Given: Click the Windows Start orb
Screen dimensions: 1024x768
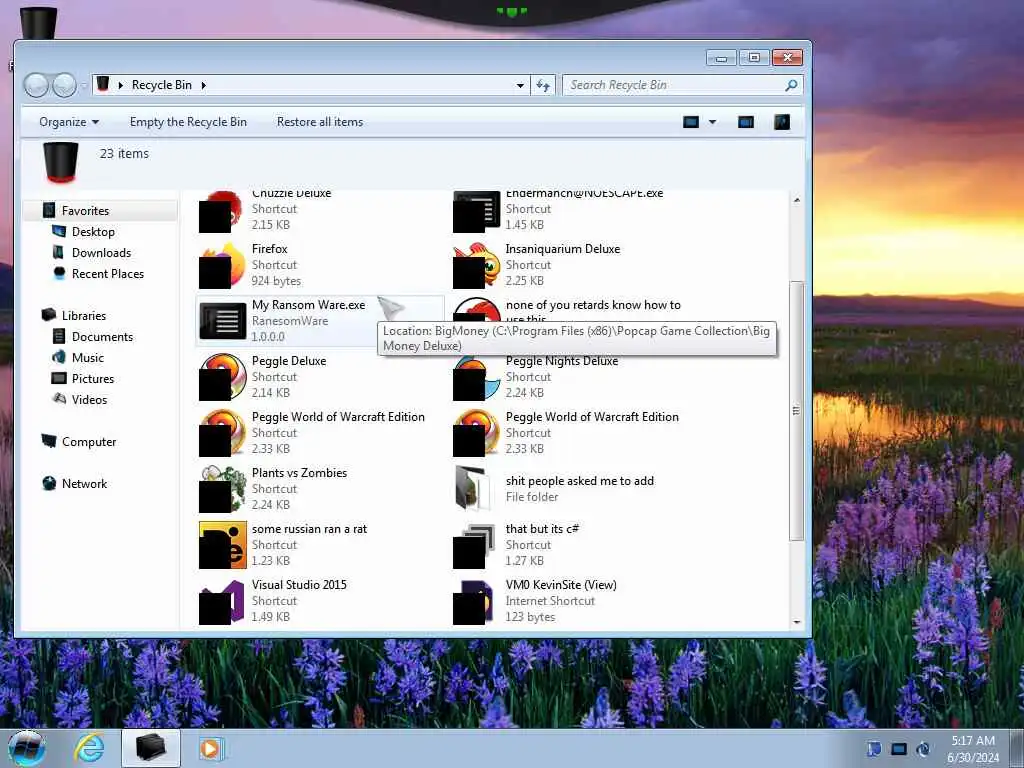Looking at the screenshot, I should pyautogui.click(x=27, y=748).
